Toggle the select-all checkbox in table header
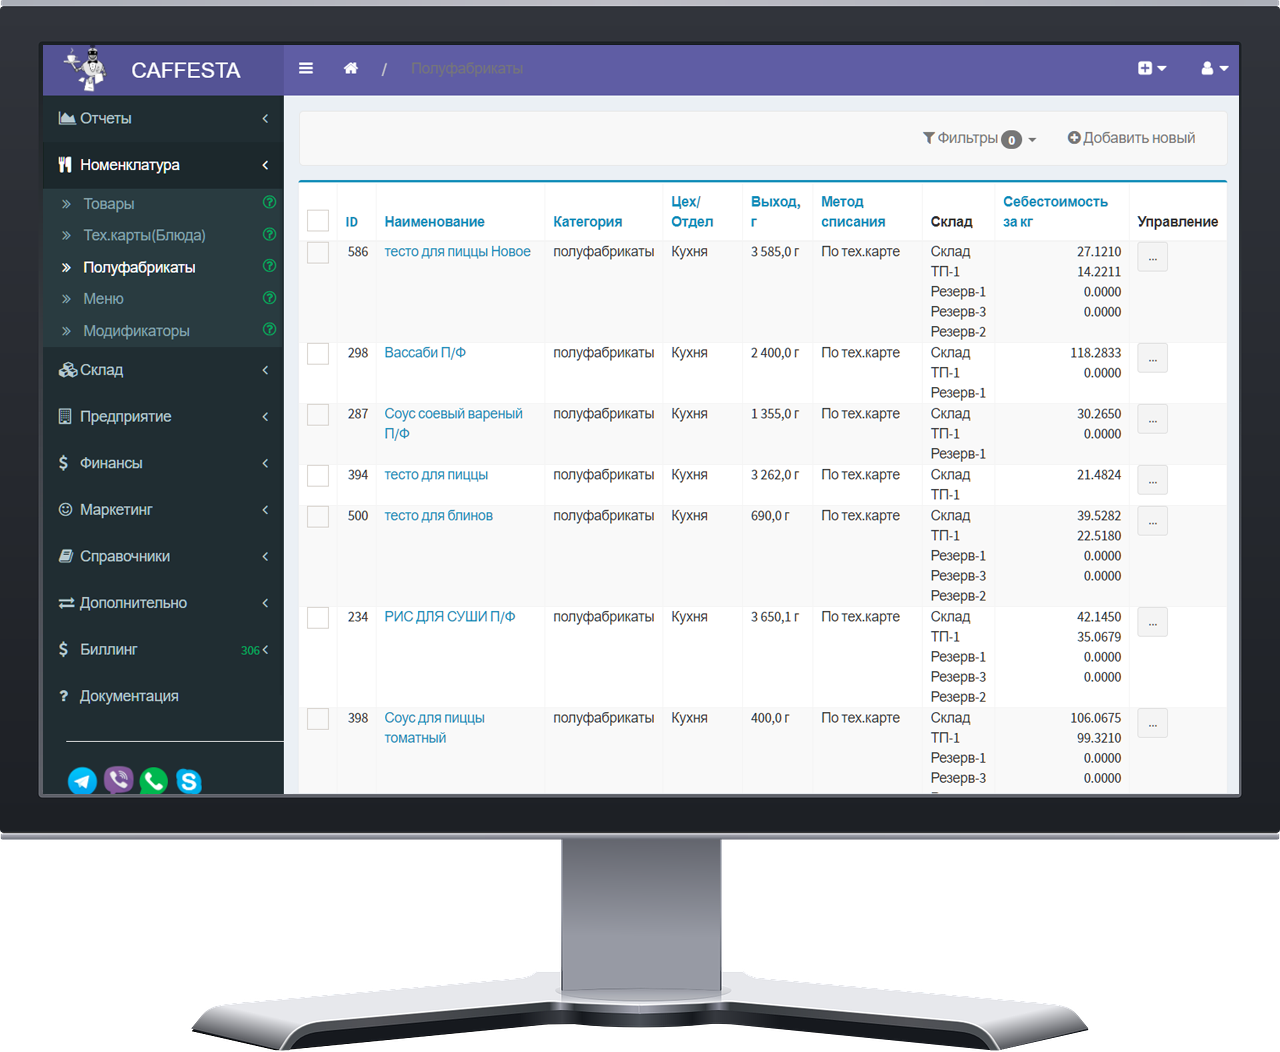The image size is (1280, 1052). click(318, 221)
